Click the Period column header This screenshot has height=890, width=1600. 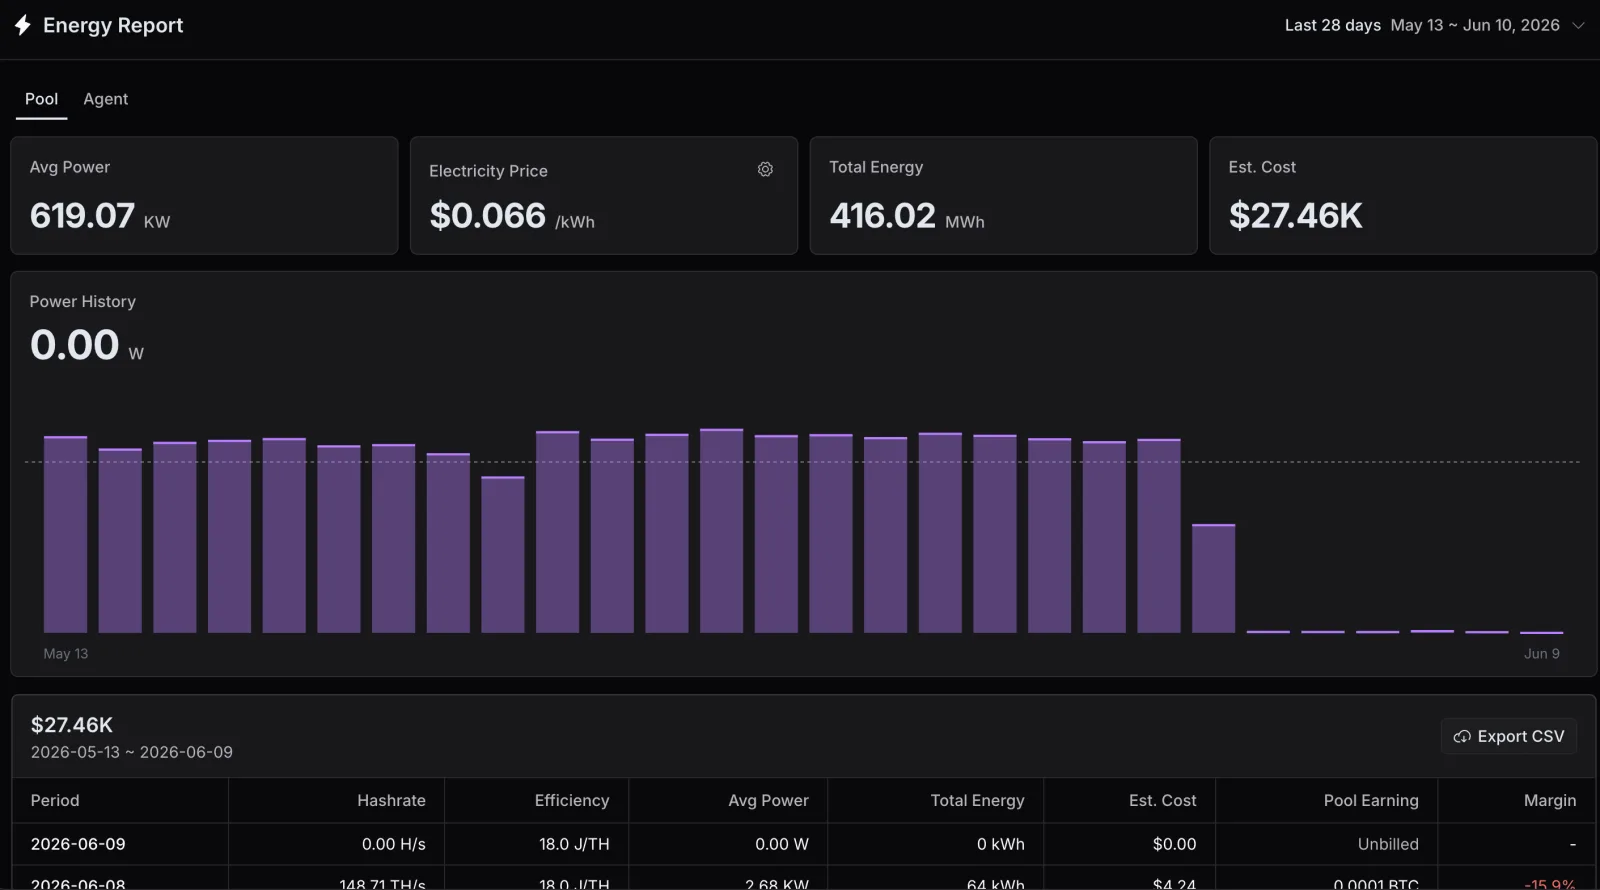tap(55, 800)
